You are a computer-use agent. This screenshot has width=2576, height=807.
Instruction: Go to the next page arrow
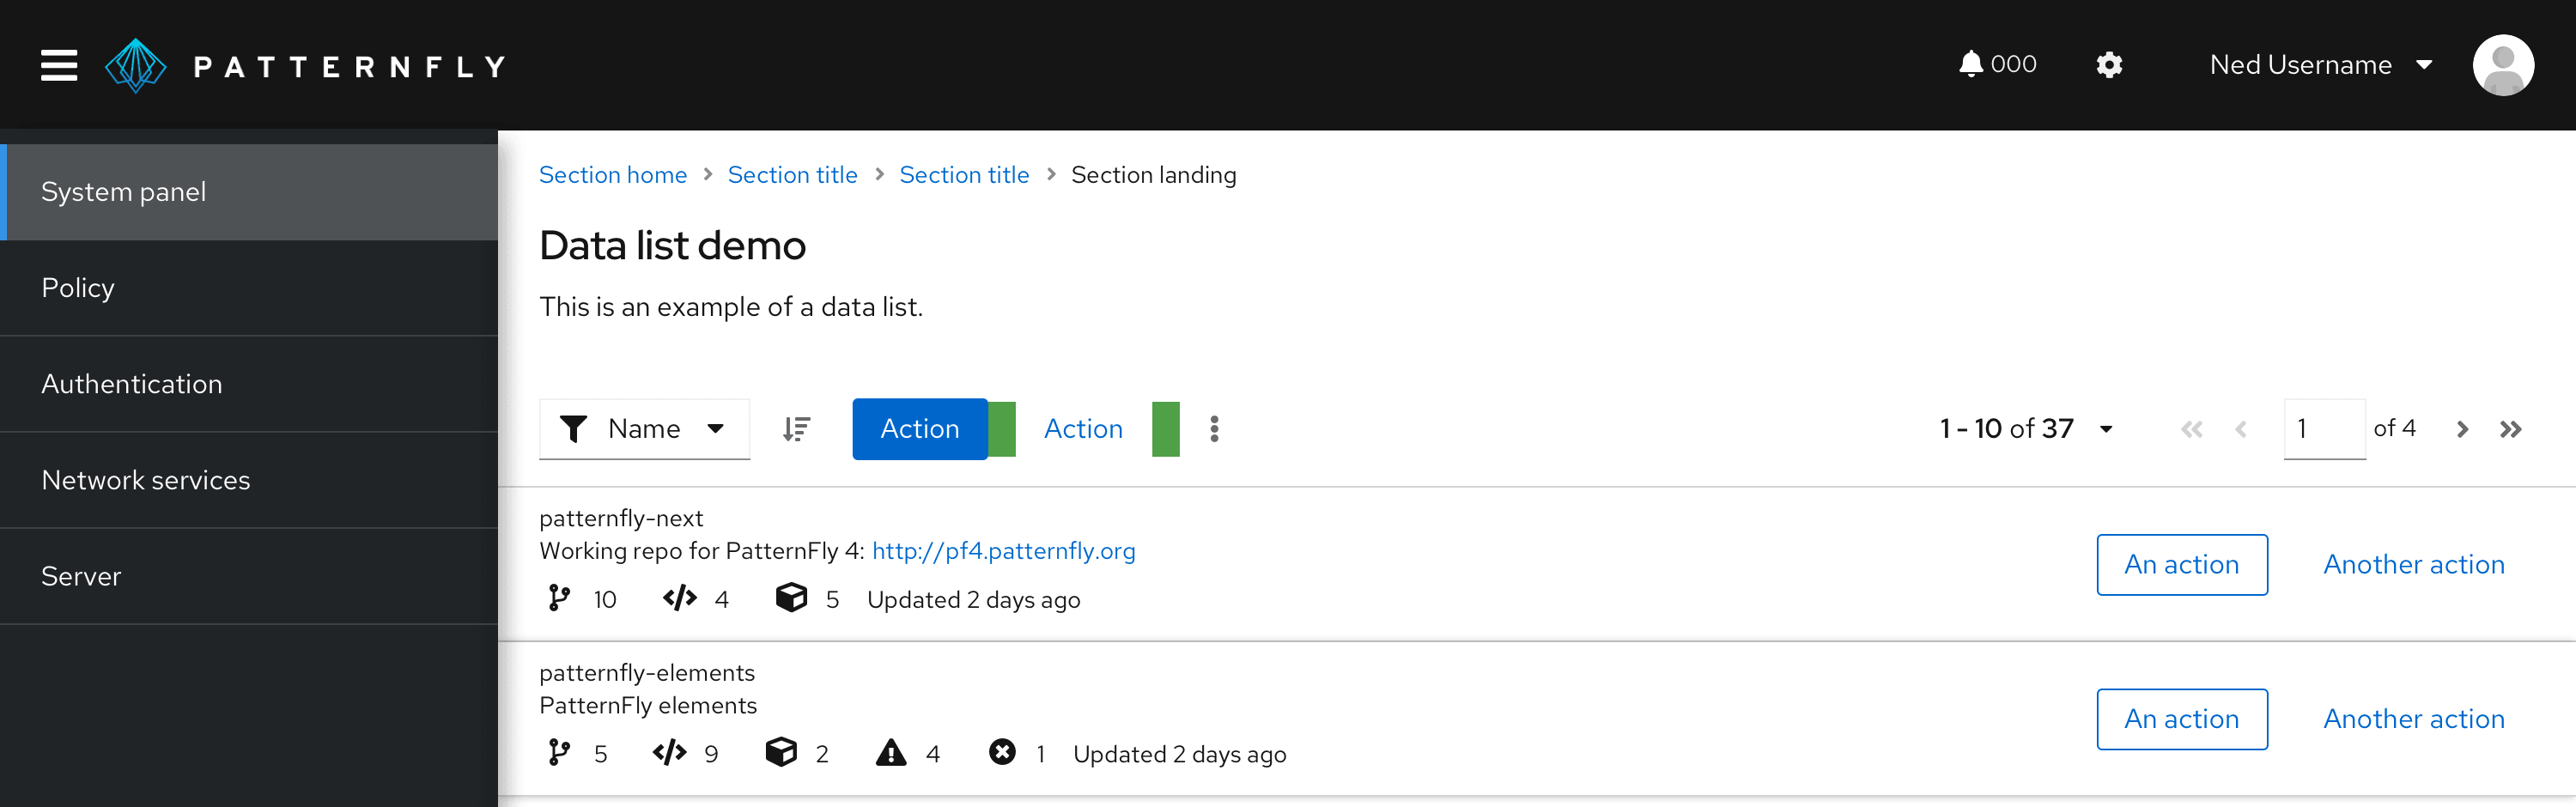(2462, 429)
